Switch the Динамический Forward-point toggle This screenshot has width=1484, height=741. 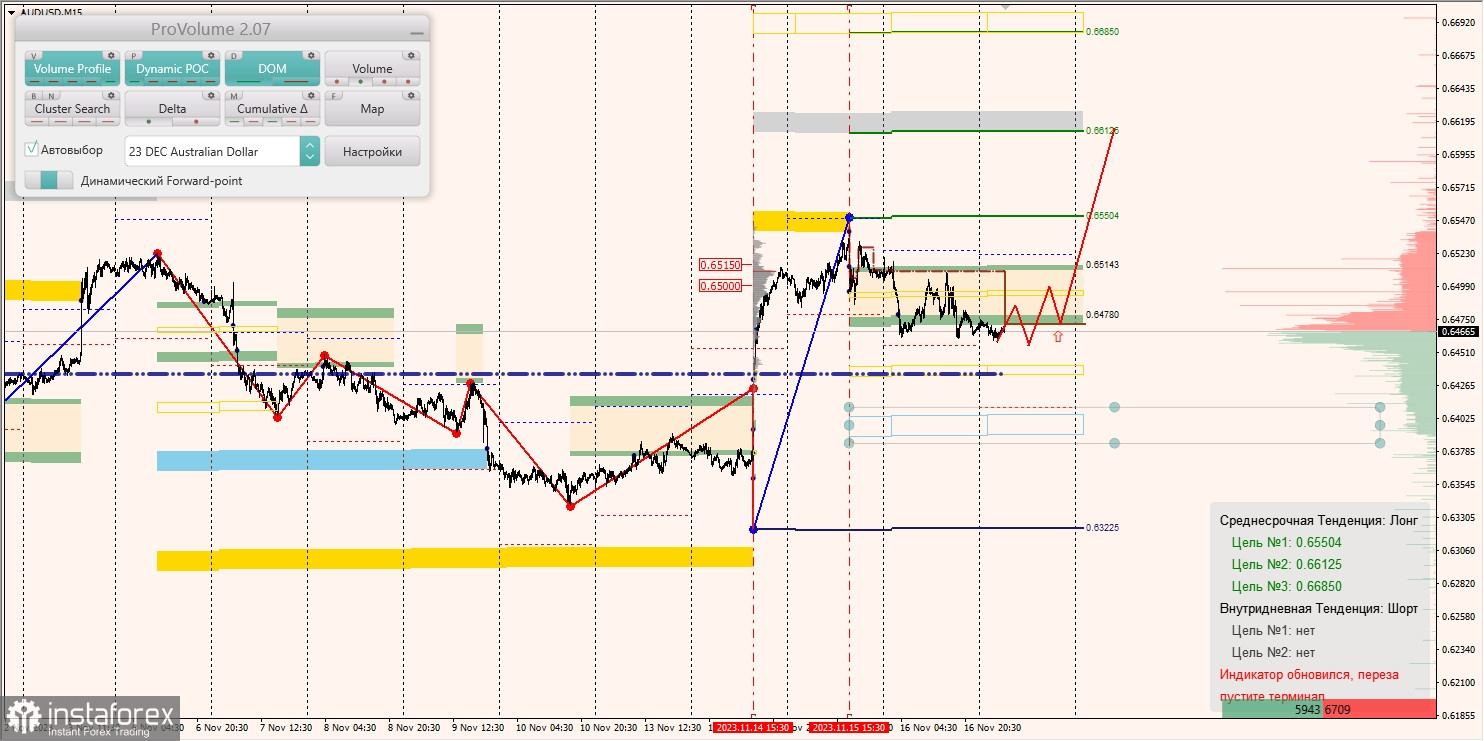click(x=49, y=181)
